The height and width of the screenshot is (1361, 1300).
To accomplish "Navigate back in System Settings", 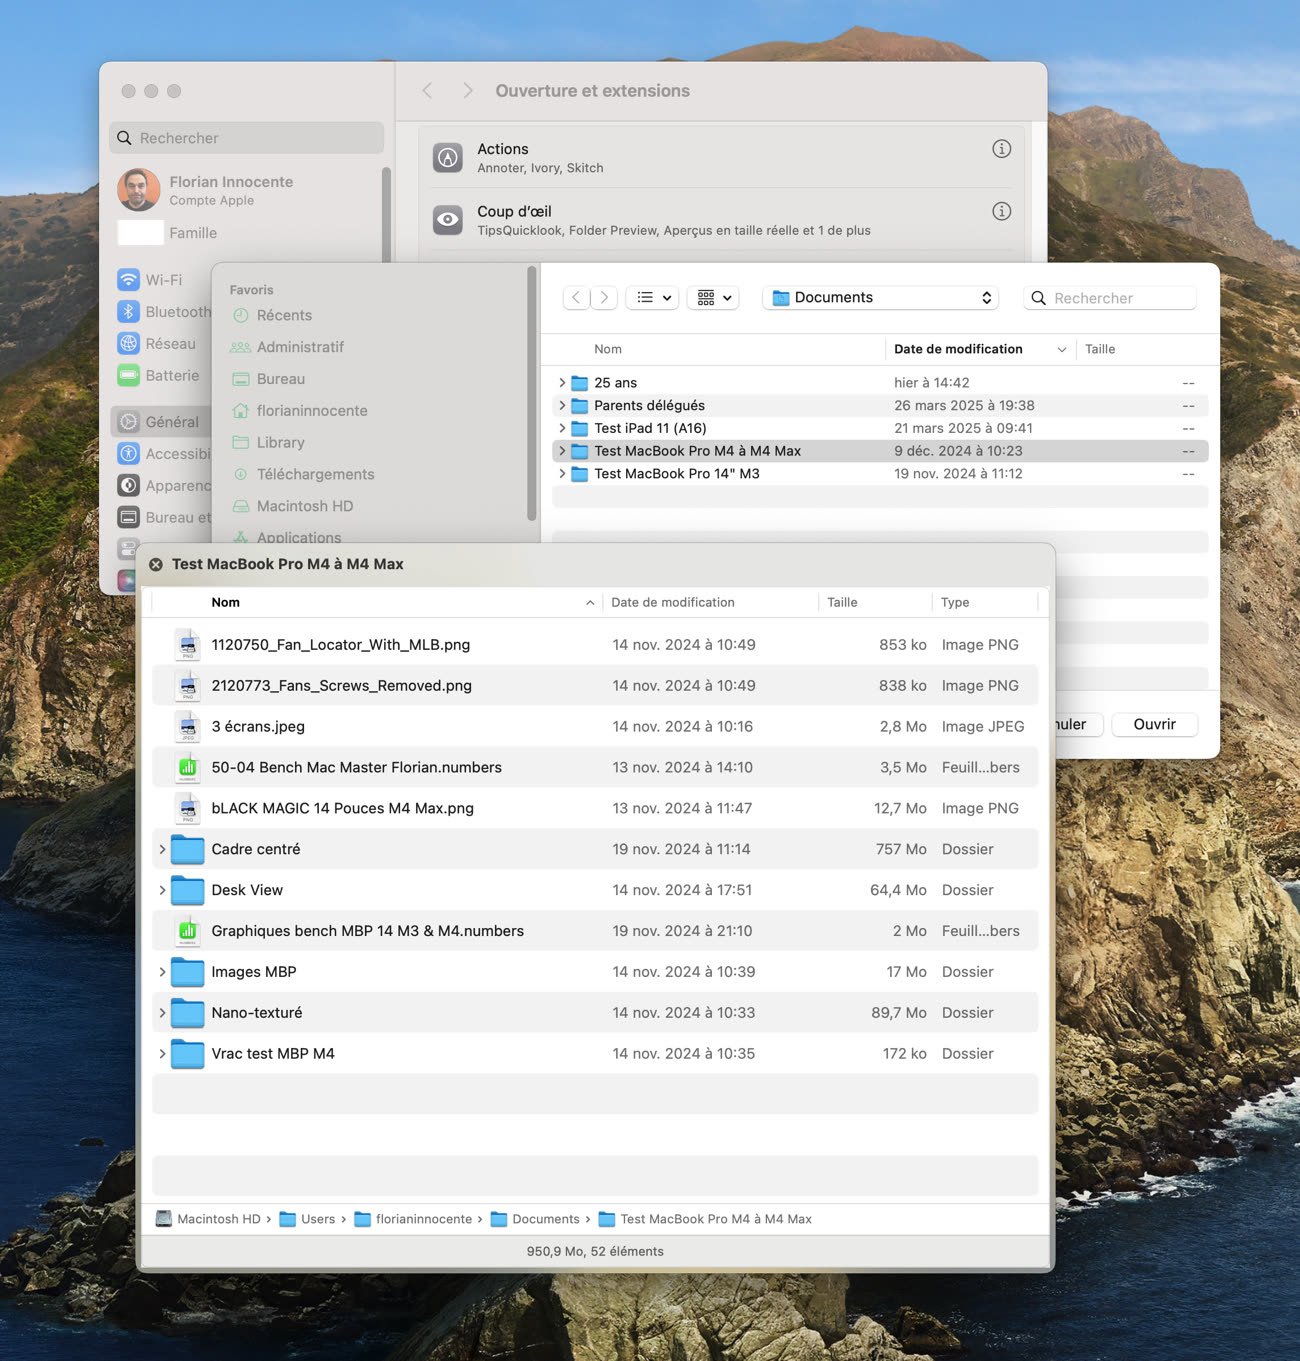I will 427,91.
